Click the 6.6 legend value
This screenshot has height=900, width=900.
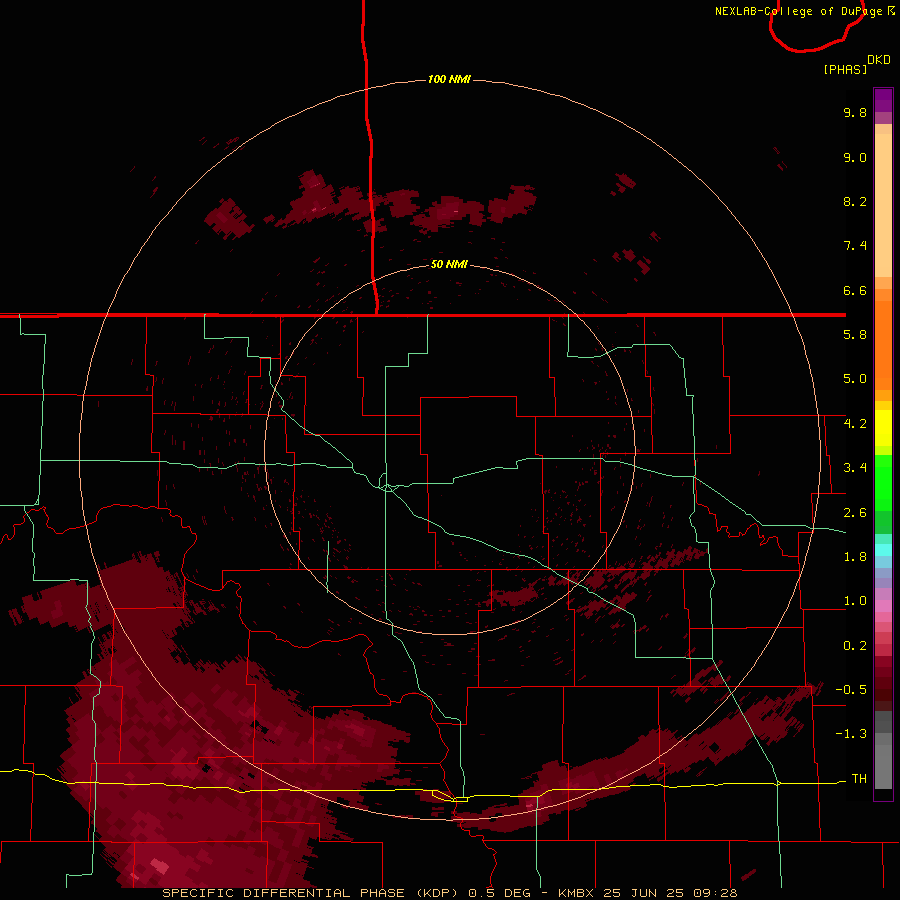click(x=855, y=290)
